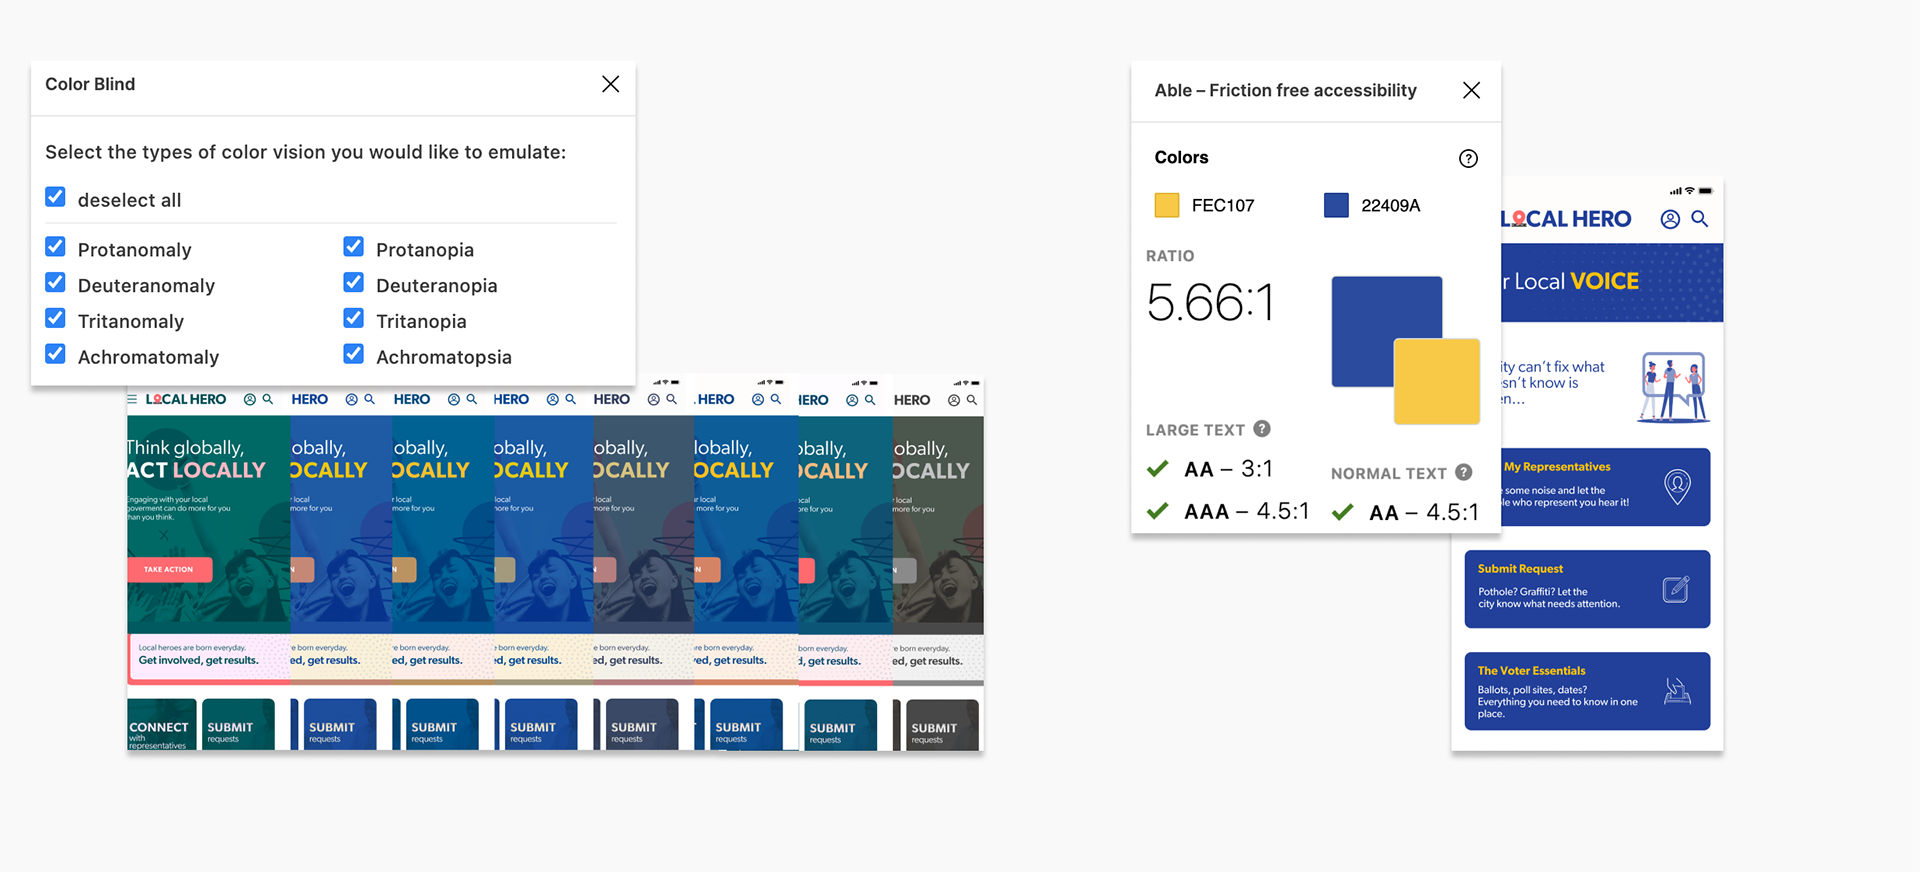Click the TAKE ACTION button in first mockup
1920x872 pixels.
click(169, 569)
